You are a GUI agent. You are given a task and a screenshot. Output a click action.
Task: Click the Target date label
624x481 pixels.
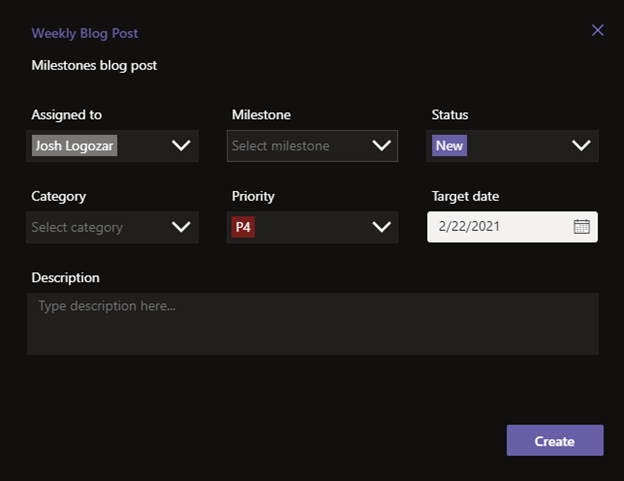click(x=465, y=196)
